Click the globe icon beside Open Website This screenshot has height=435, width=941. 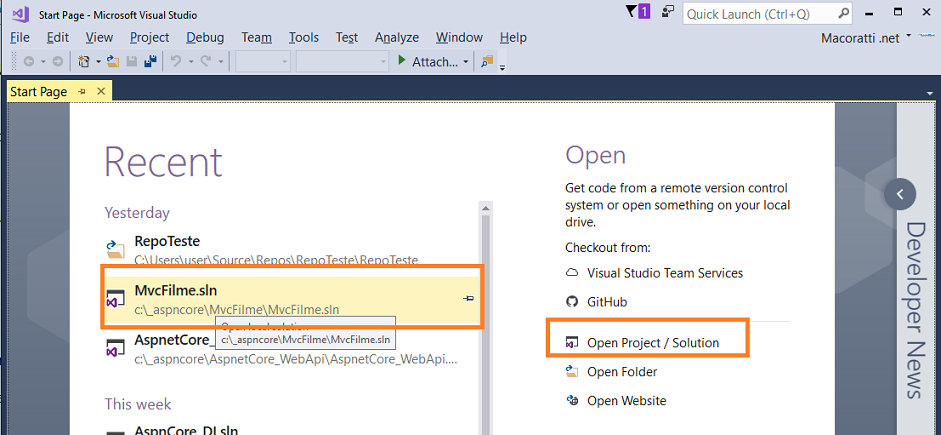pyautogui.click(x=572, y=400)
